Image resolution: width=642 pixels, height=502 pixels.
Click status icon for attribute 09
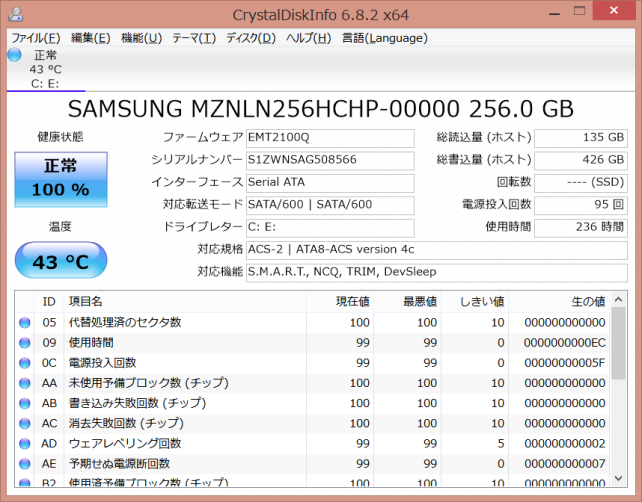[25, 343]
